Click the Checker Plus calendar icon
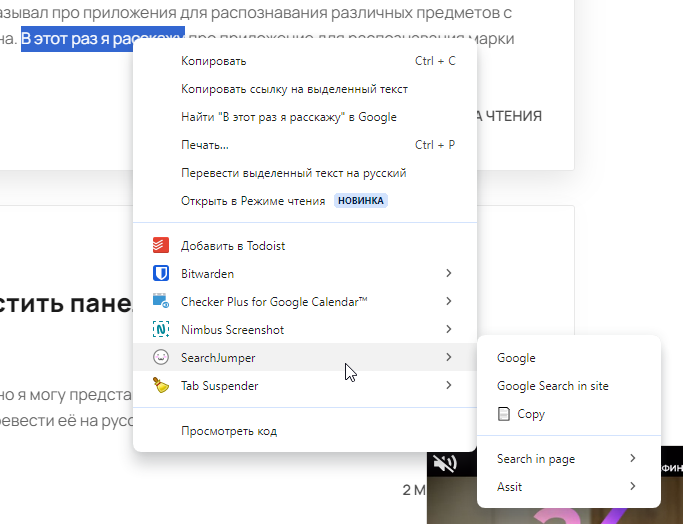The image size is (683, 524). (161, 301)
